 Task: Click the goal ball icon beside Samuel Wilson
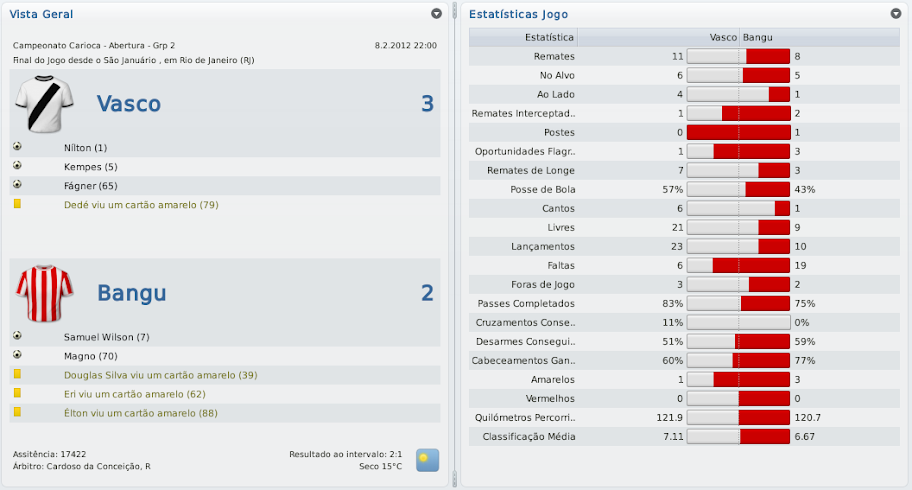click(17, 336)
